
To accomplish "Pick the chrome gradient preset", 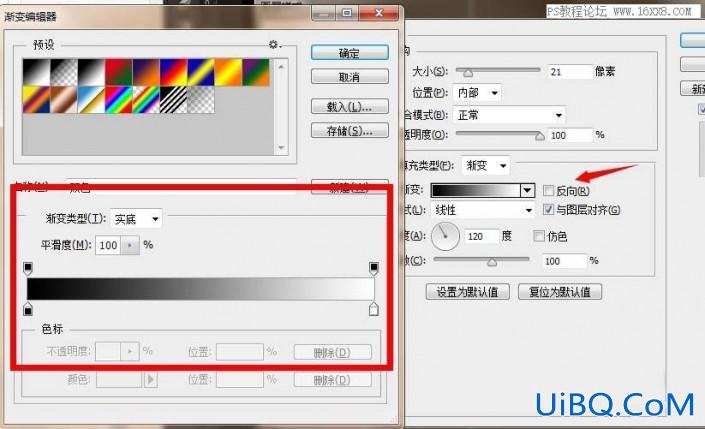I will coord(91,99).
